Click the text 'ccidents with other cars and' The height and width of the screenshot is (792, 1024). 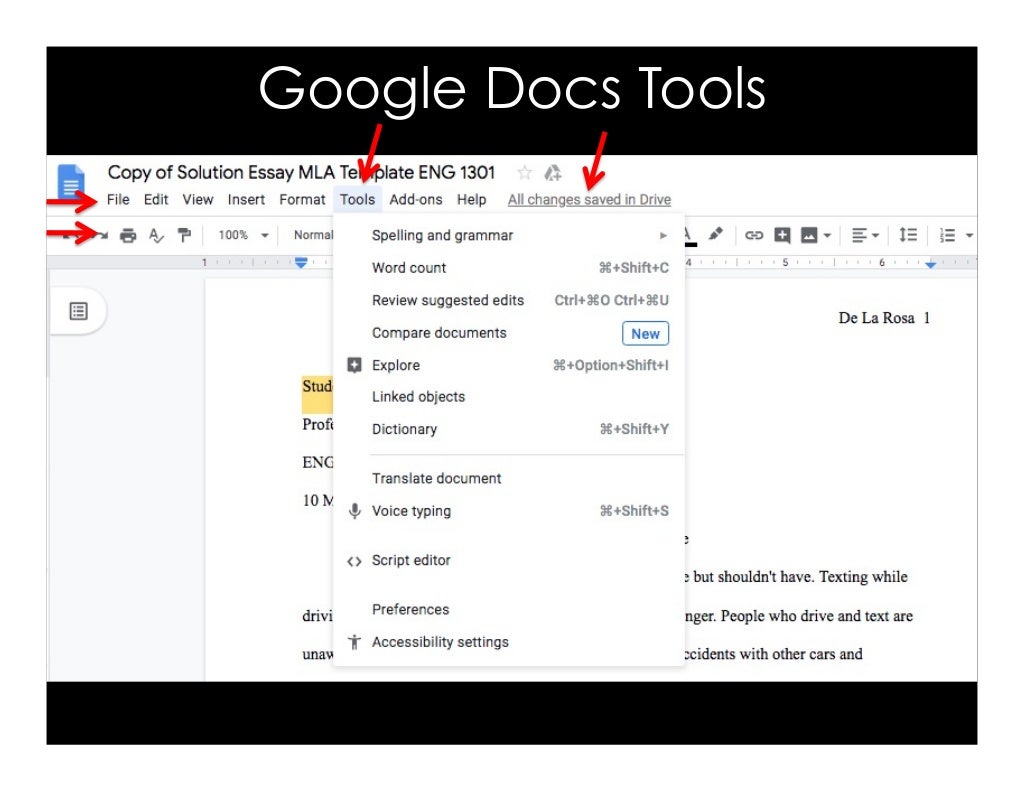click(773, 654)
